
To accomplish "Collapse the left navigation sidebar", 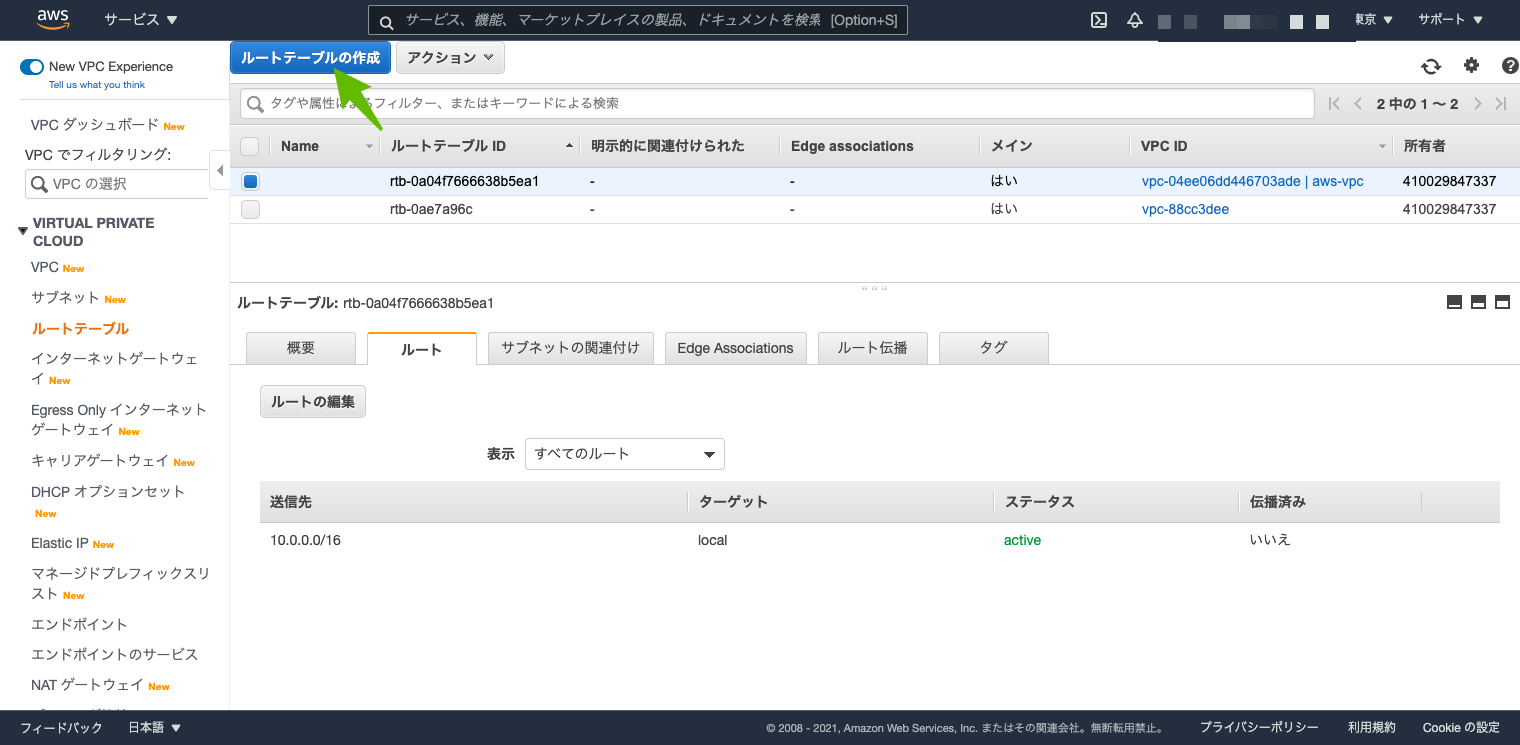I will 219,170.
